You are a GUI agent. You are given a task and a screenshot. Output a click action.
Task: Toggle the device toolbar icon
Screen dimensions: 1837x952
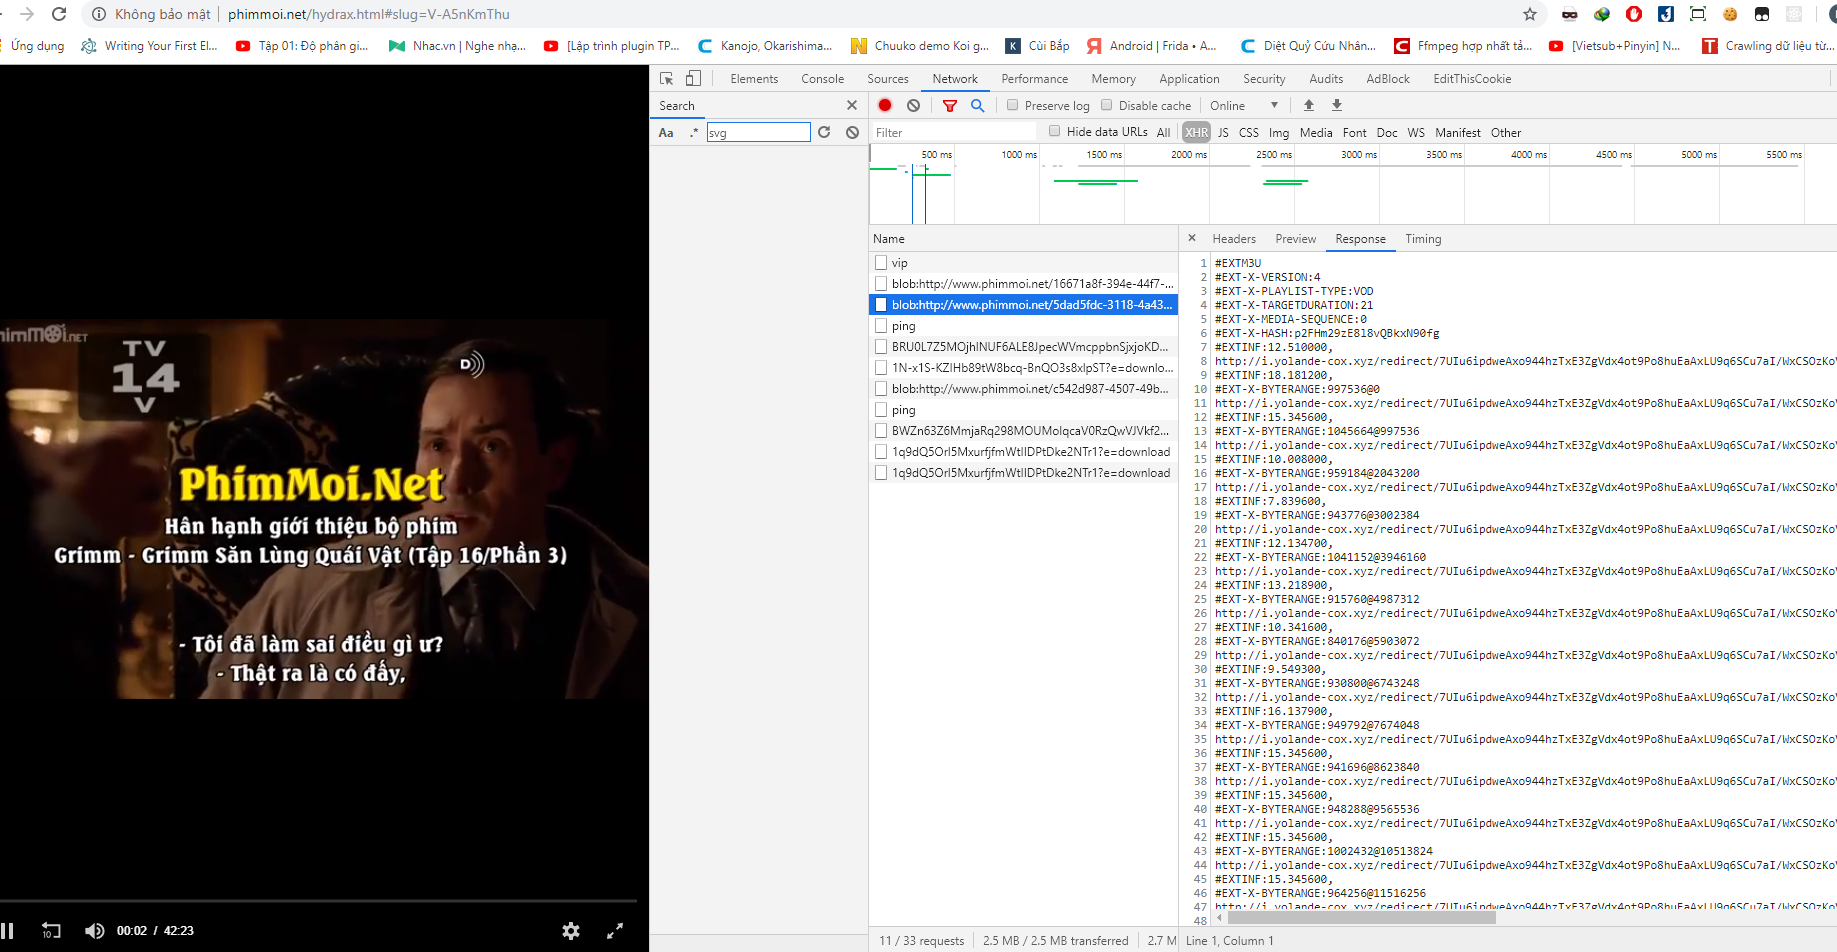point(693,78)
